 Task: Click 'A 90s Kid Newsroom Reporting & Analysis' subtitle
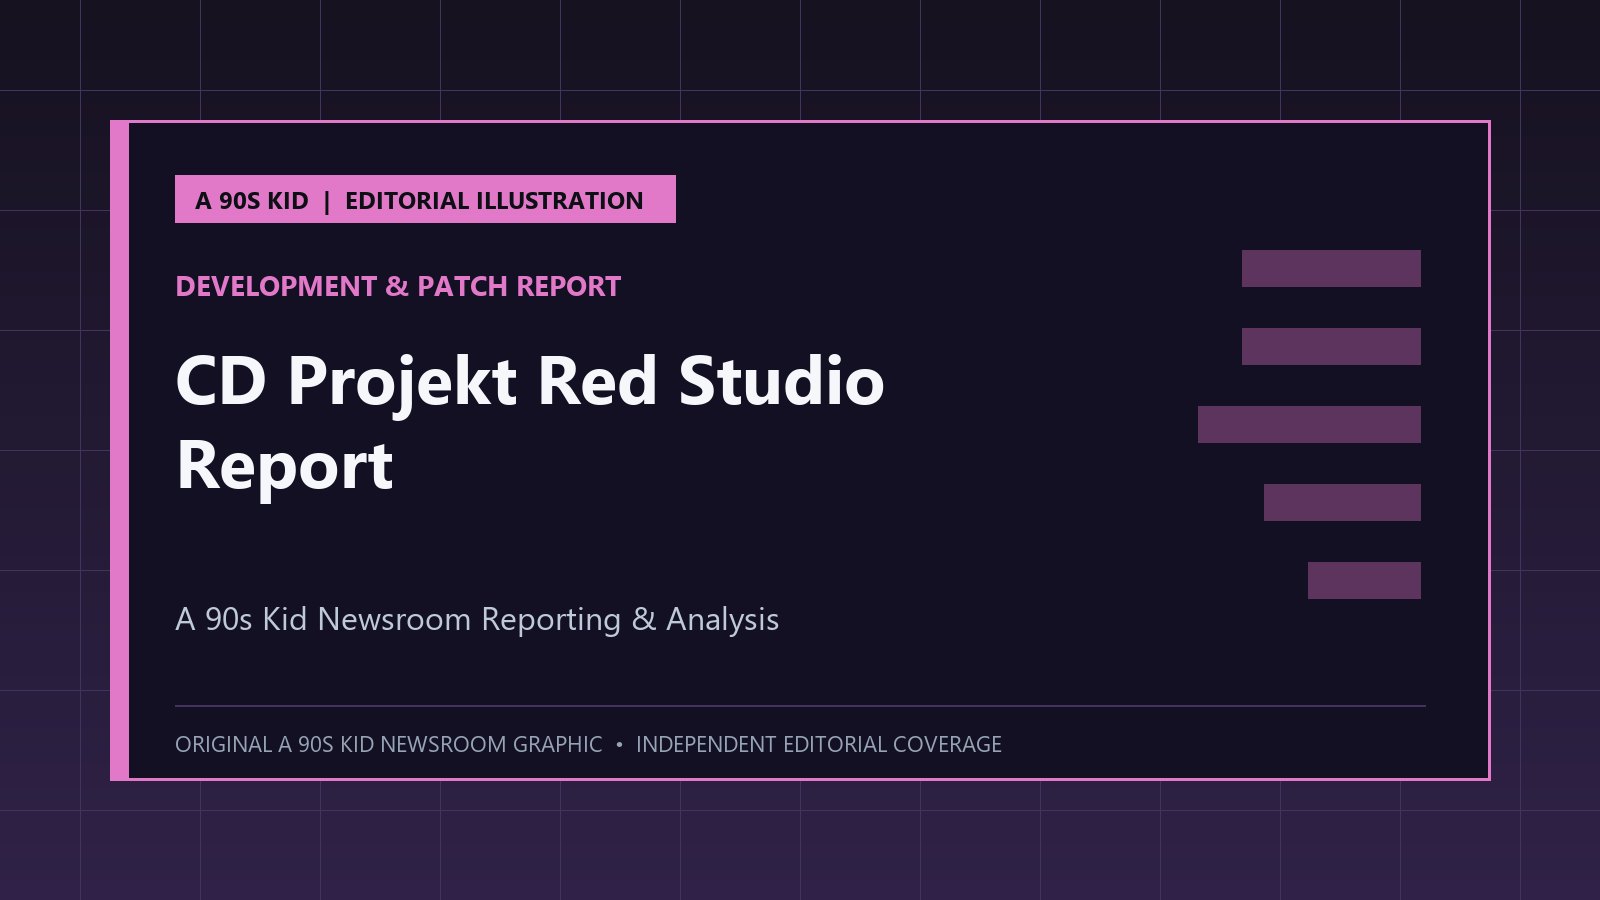(x=477, y=619)
